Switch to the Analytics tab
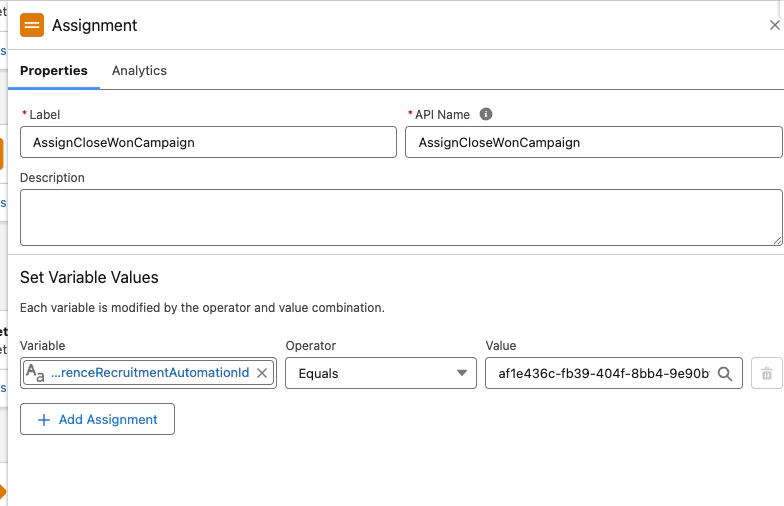784x506 pixels. pyautogui.click(x=139, y=70)
